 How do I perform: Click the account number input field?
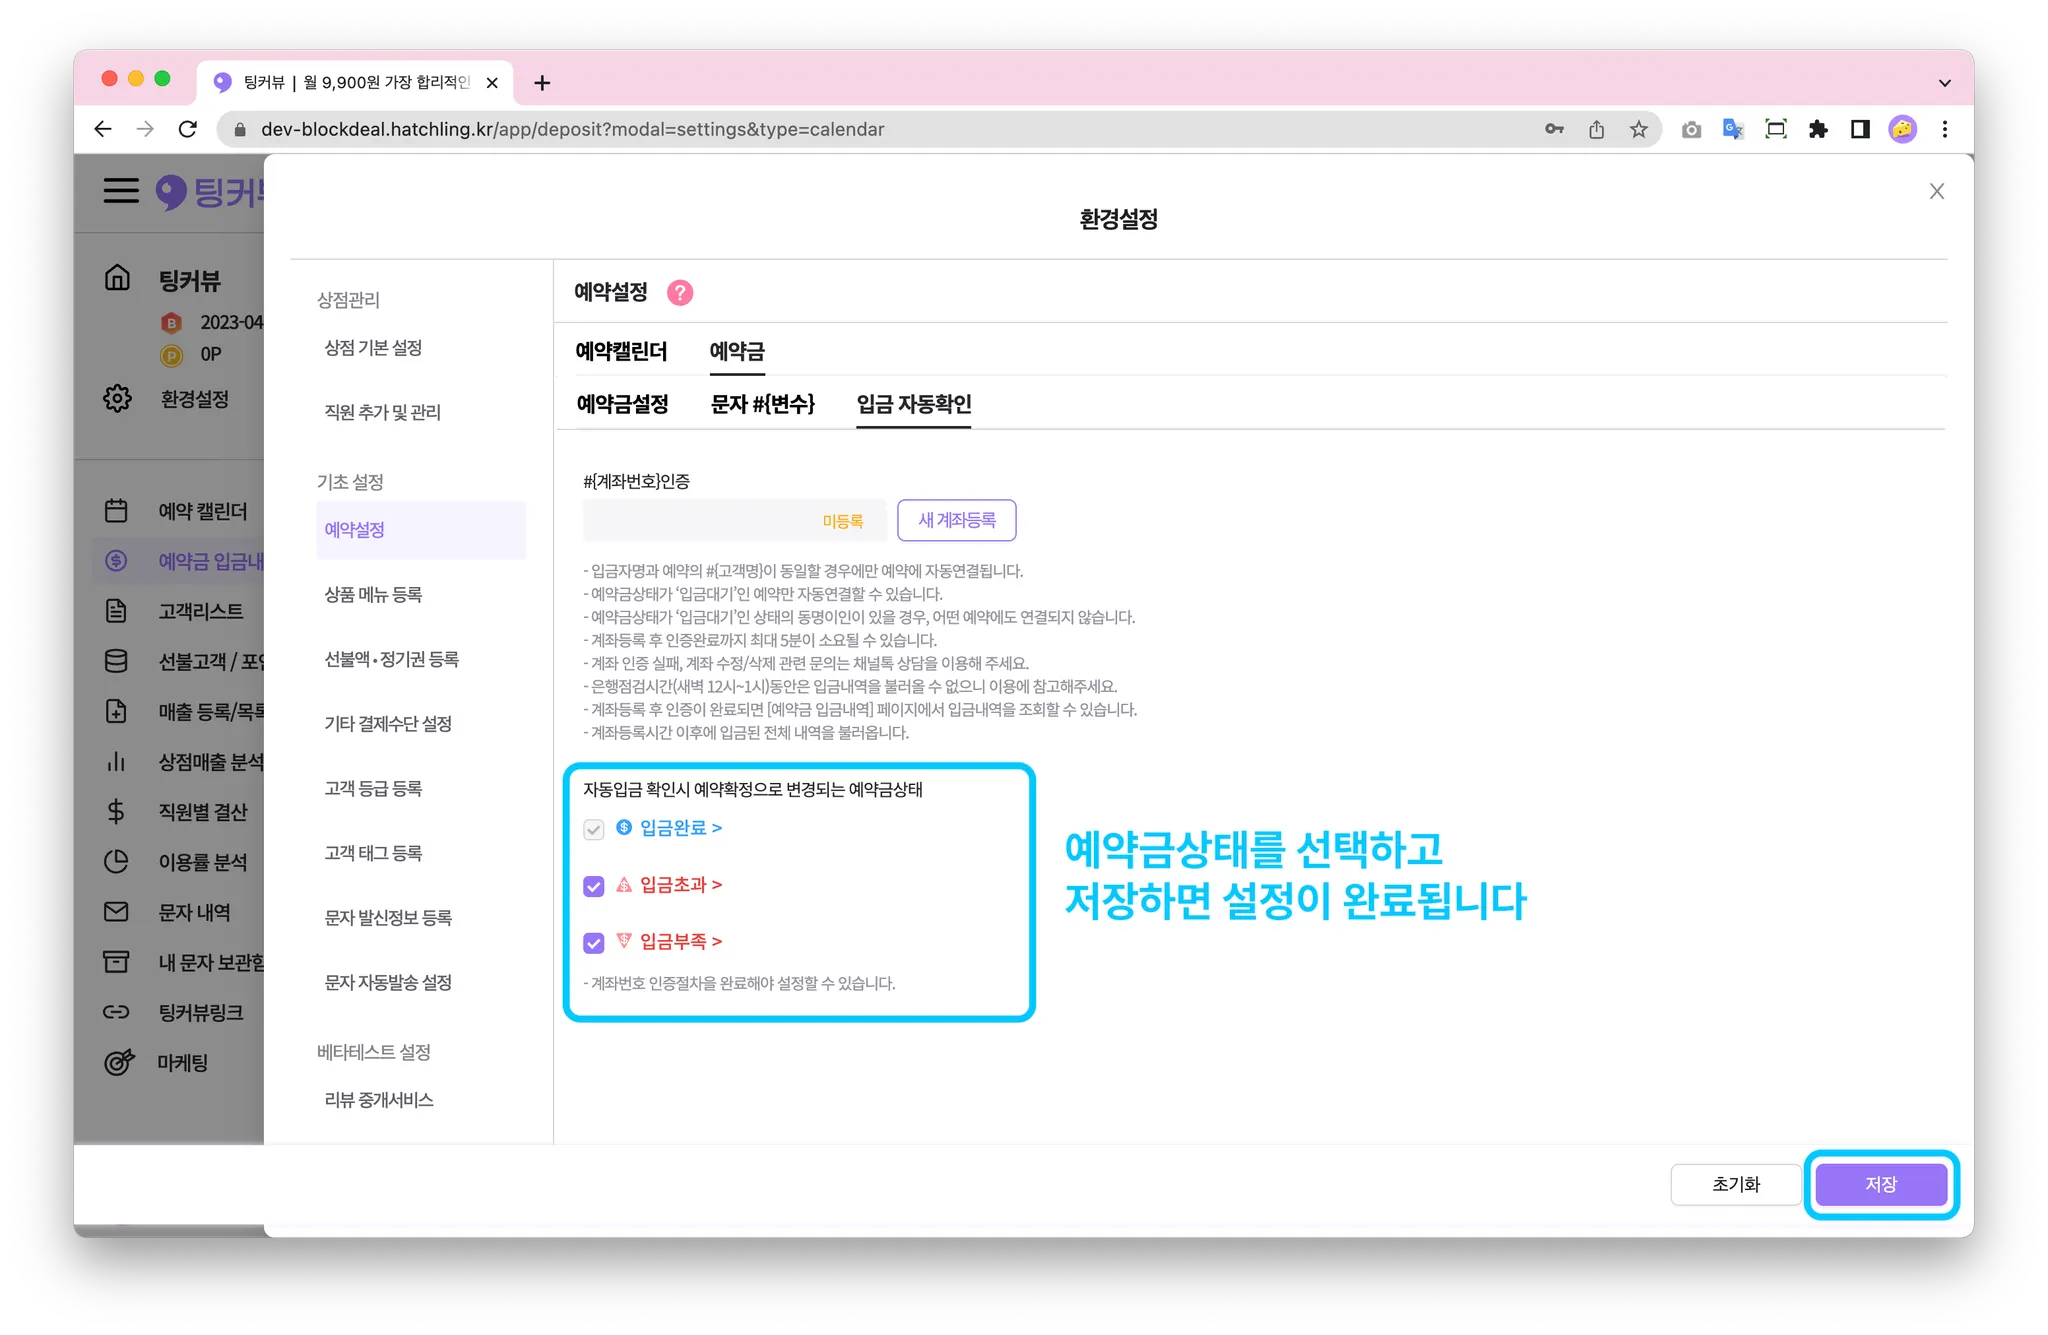(x=700, y=520)
